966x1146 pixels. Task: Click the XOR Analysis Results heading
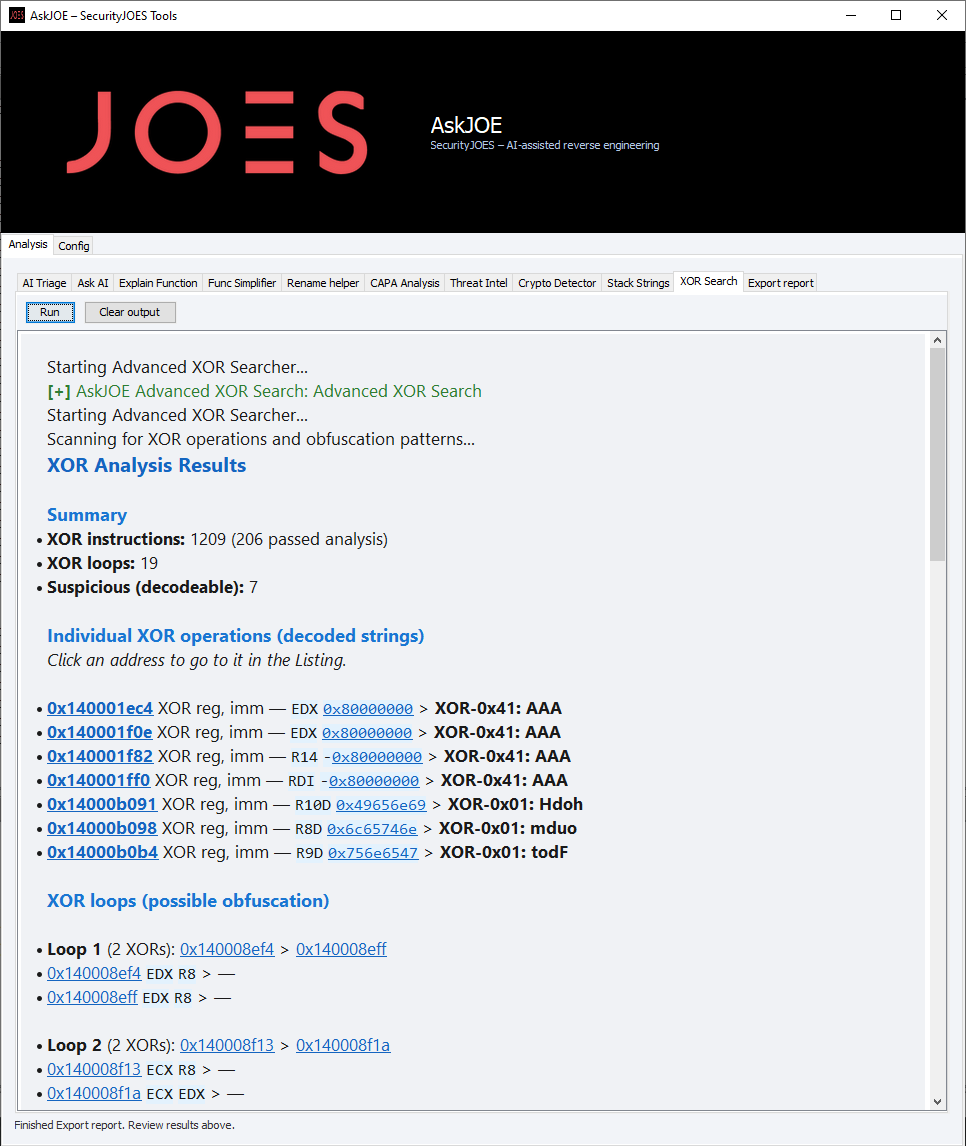click(147, 466)
